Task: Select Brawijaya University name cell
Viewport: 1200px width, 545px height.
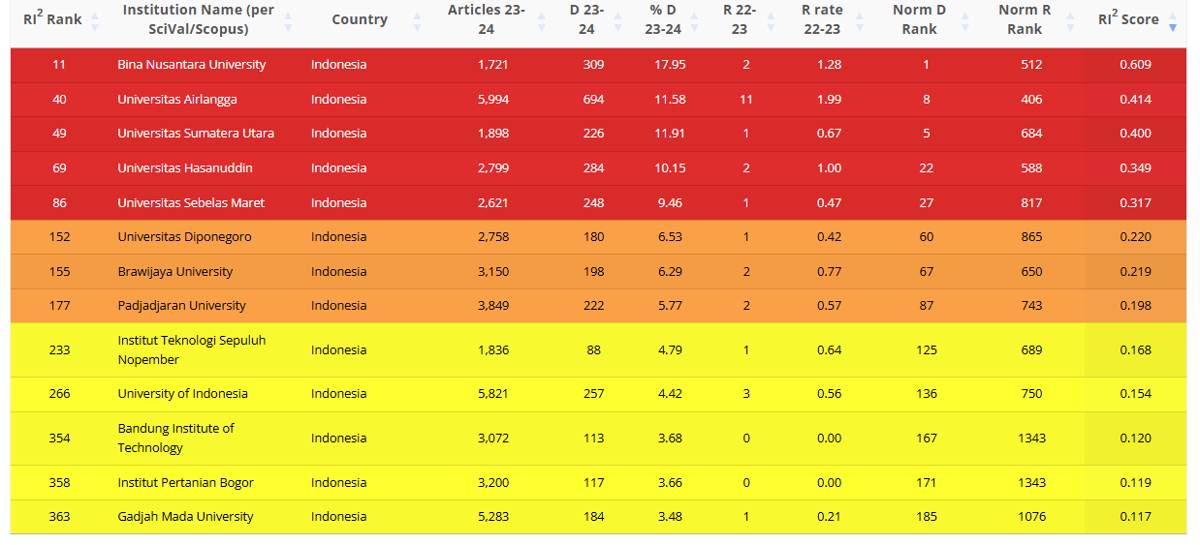Action: 175,271
